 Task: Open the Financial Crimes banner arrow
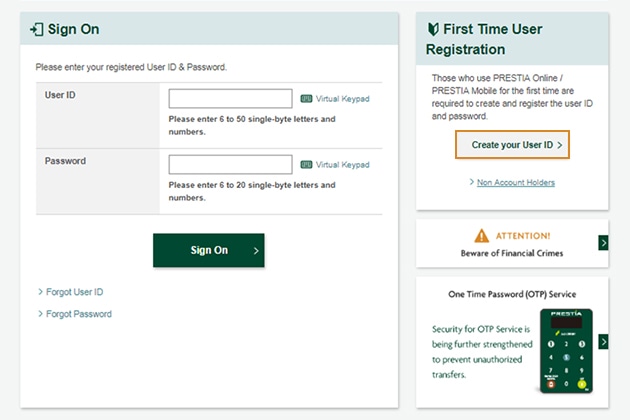pos(603,243)
